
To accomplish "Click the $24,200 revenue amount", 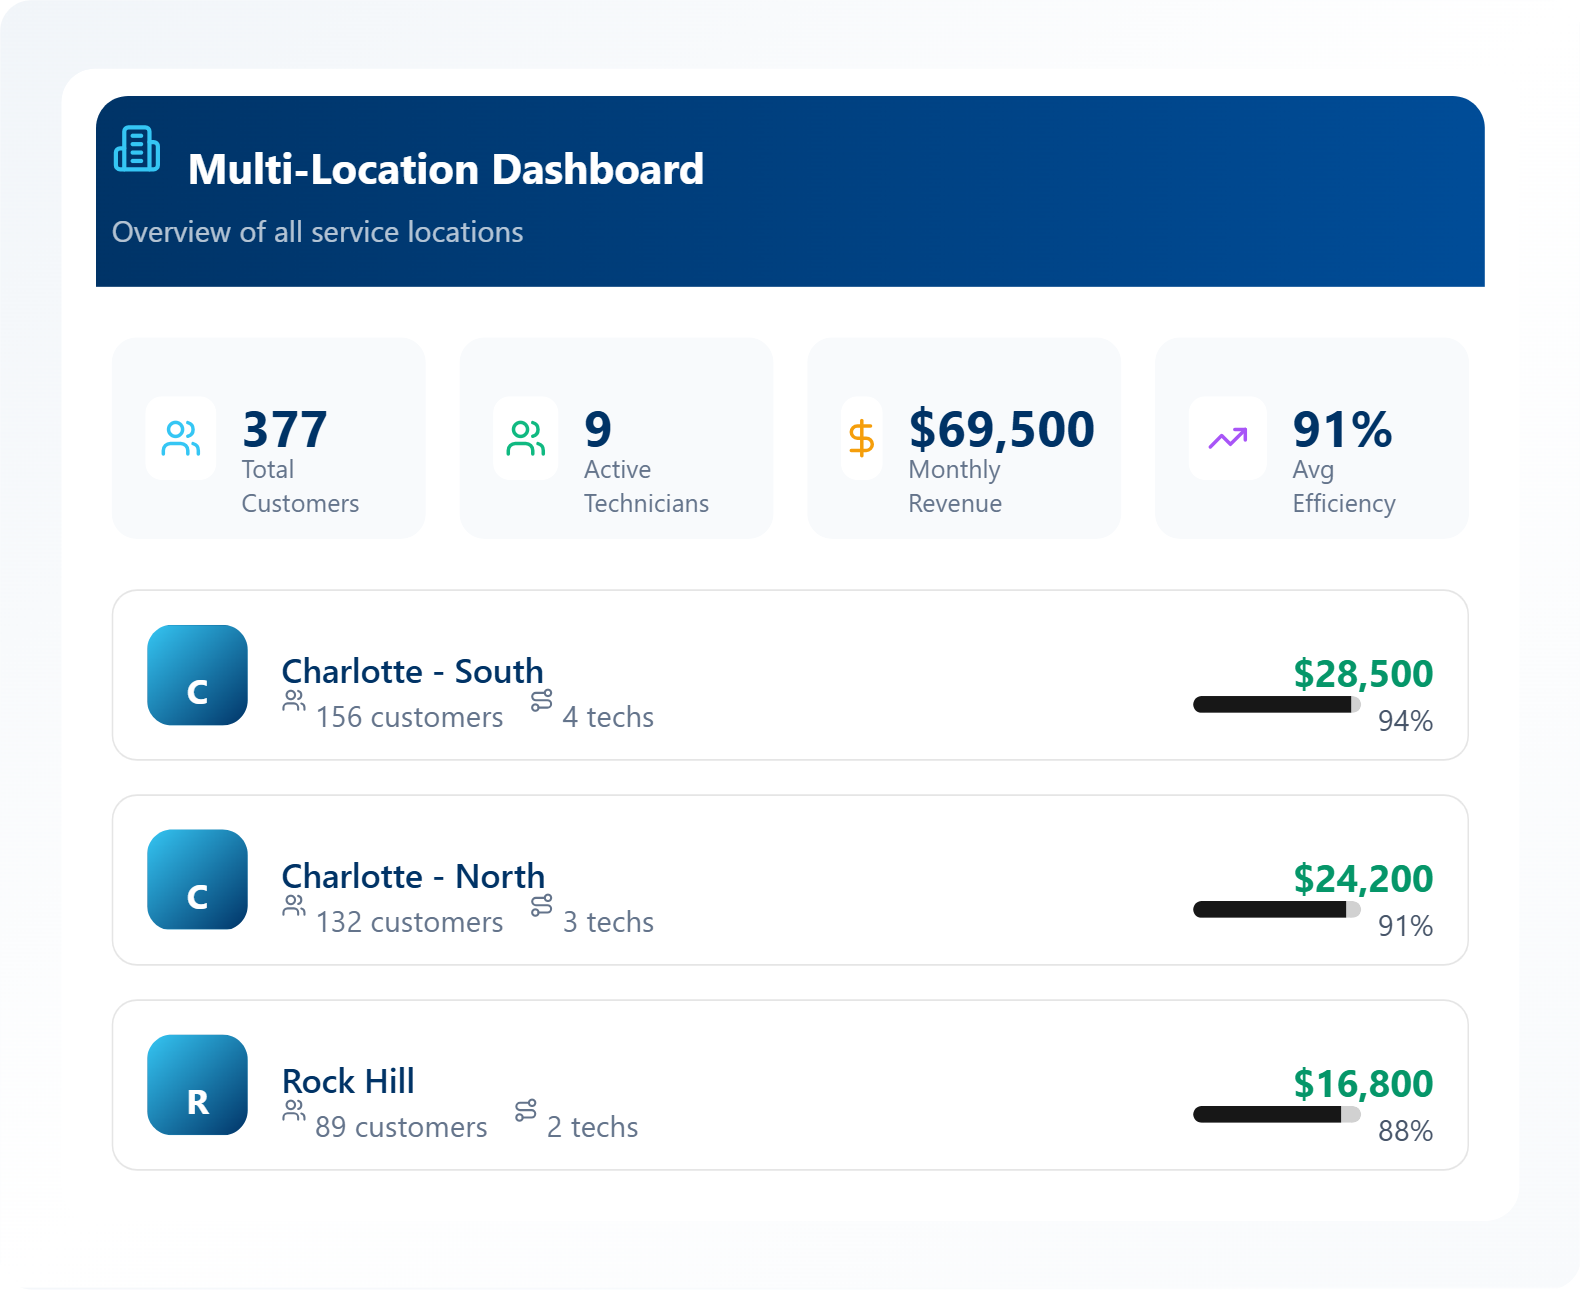I will click(x=1363, y=879).
